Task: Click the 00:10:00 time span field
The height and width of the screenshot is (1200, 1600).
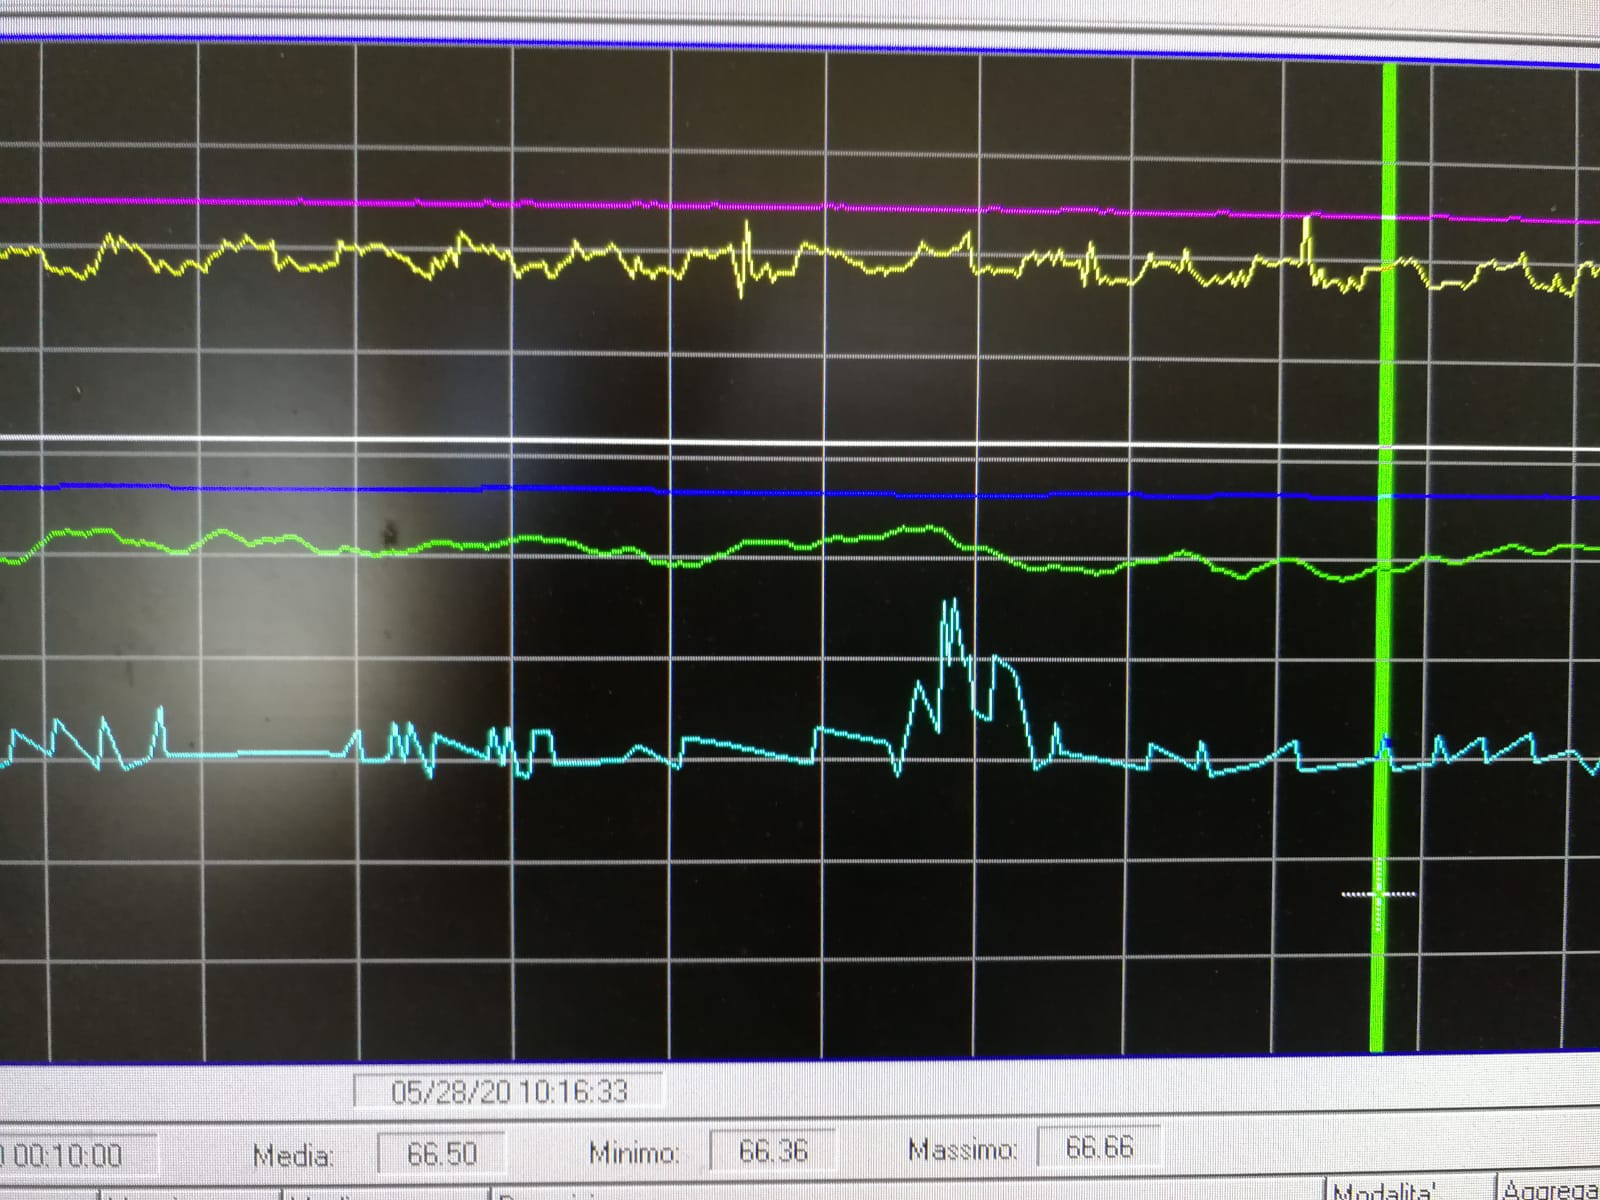Action: (x=76, y=1156)
